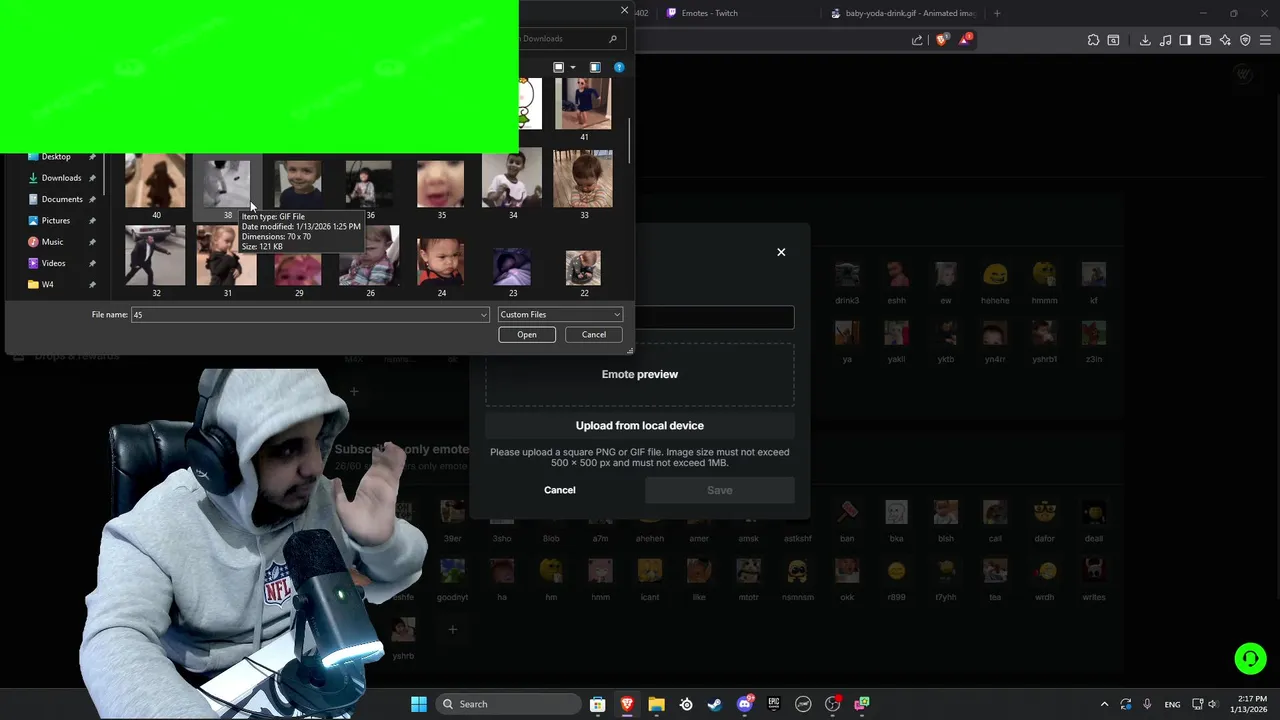
Task: Click the new tab plus button
Action: tap(997, 13)
